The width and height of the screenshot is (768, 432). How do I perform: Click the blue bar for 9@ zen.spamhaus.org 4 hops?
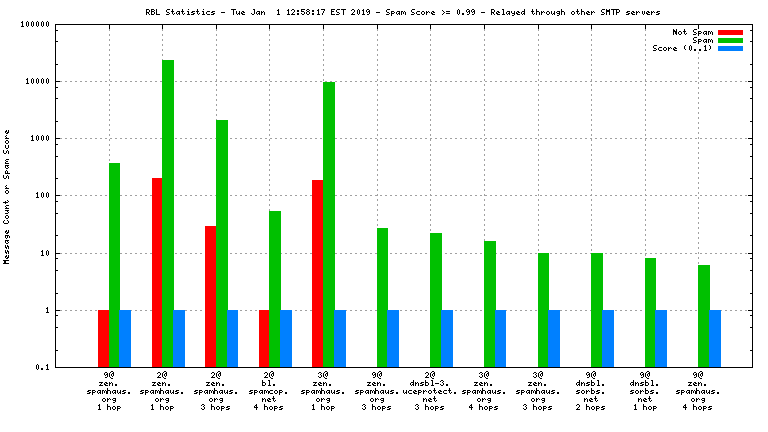(715, 338)
